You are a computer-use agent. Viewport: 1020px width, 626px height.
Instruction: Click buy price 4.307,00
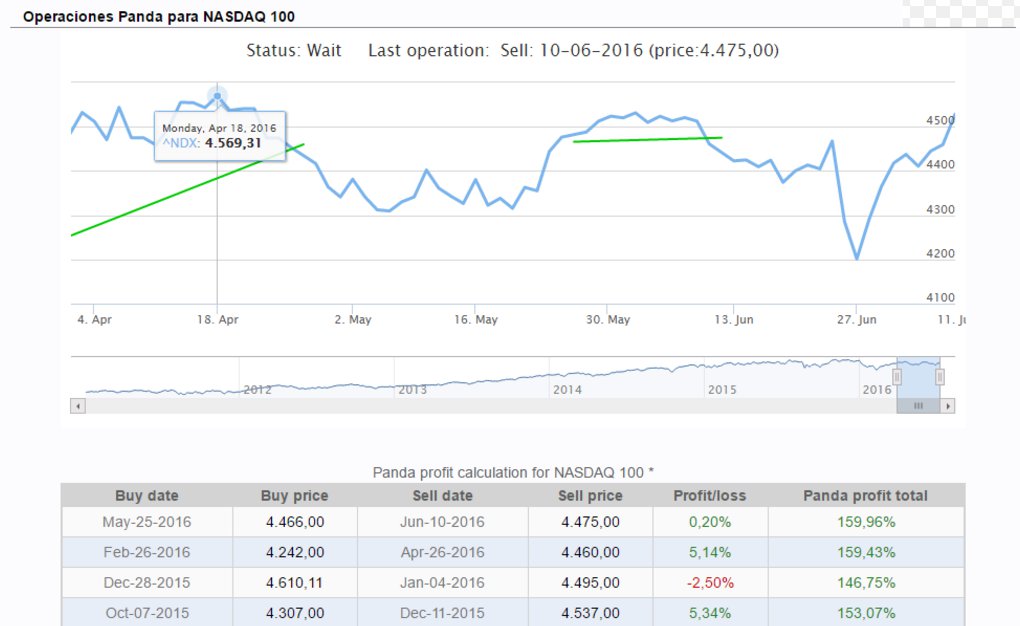(295, 613)
